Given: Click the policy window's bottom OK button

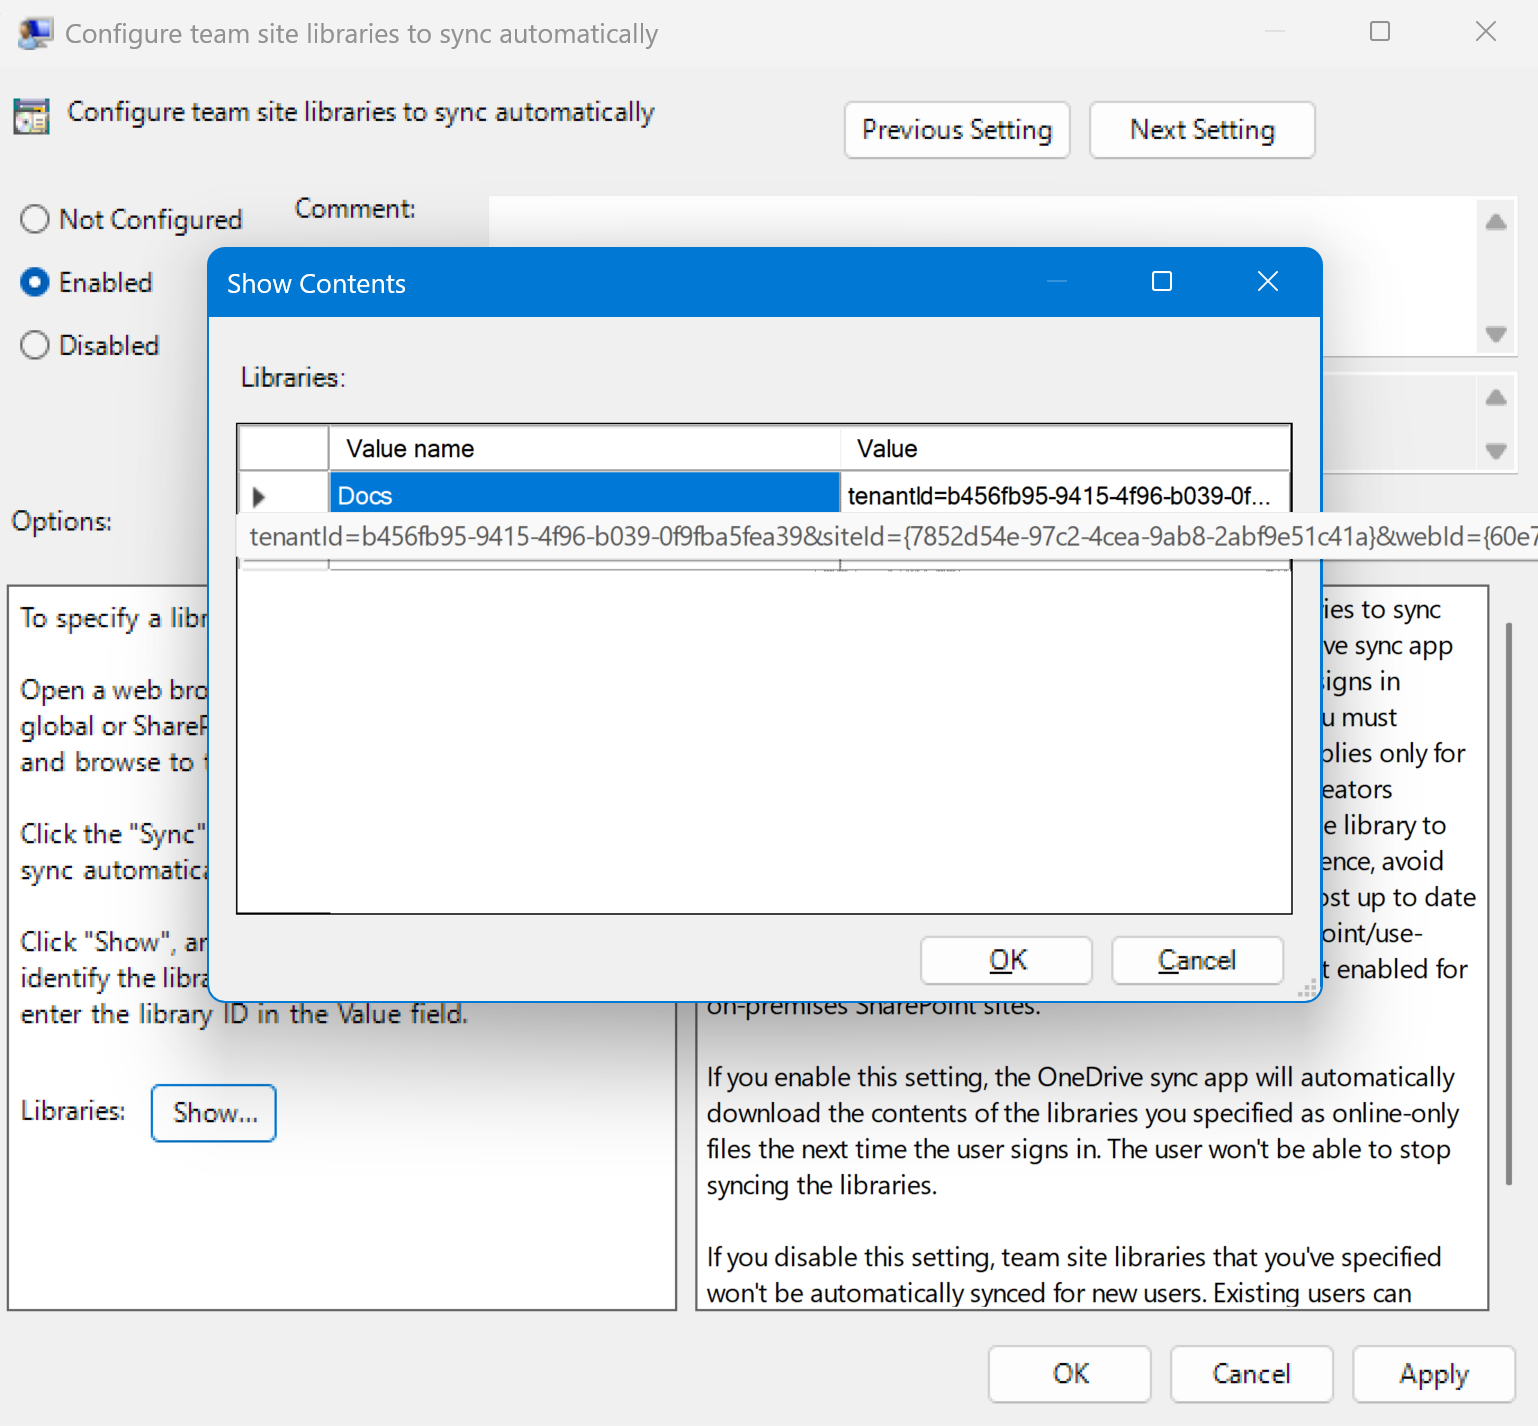Looking at the screenshot, I should [1069, 1374].
